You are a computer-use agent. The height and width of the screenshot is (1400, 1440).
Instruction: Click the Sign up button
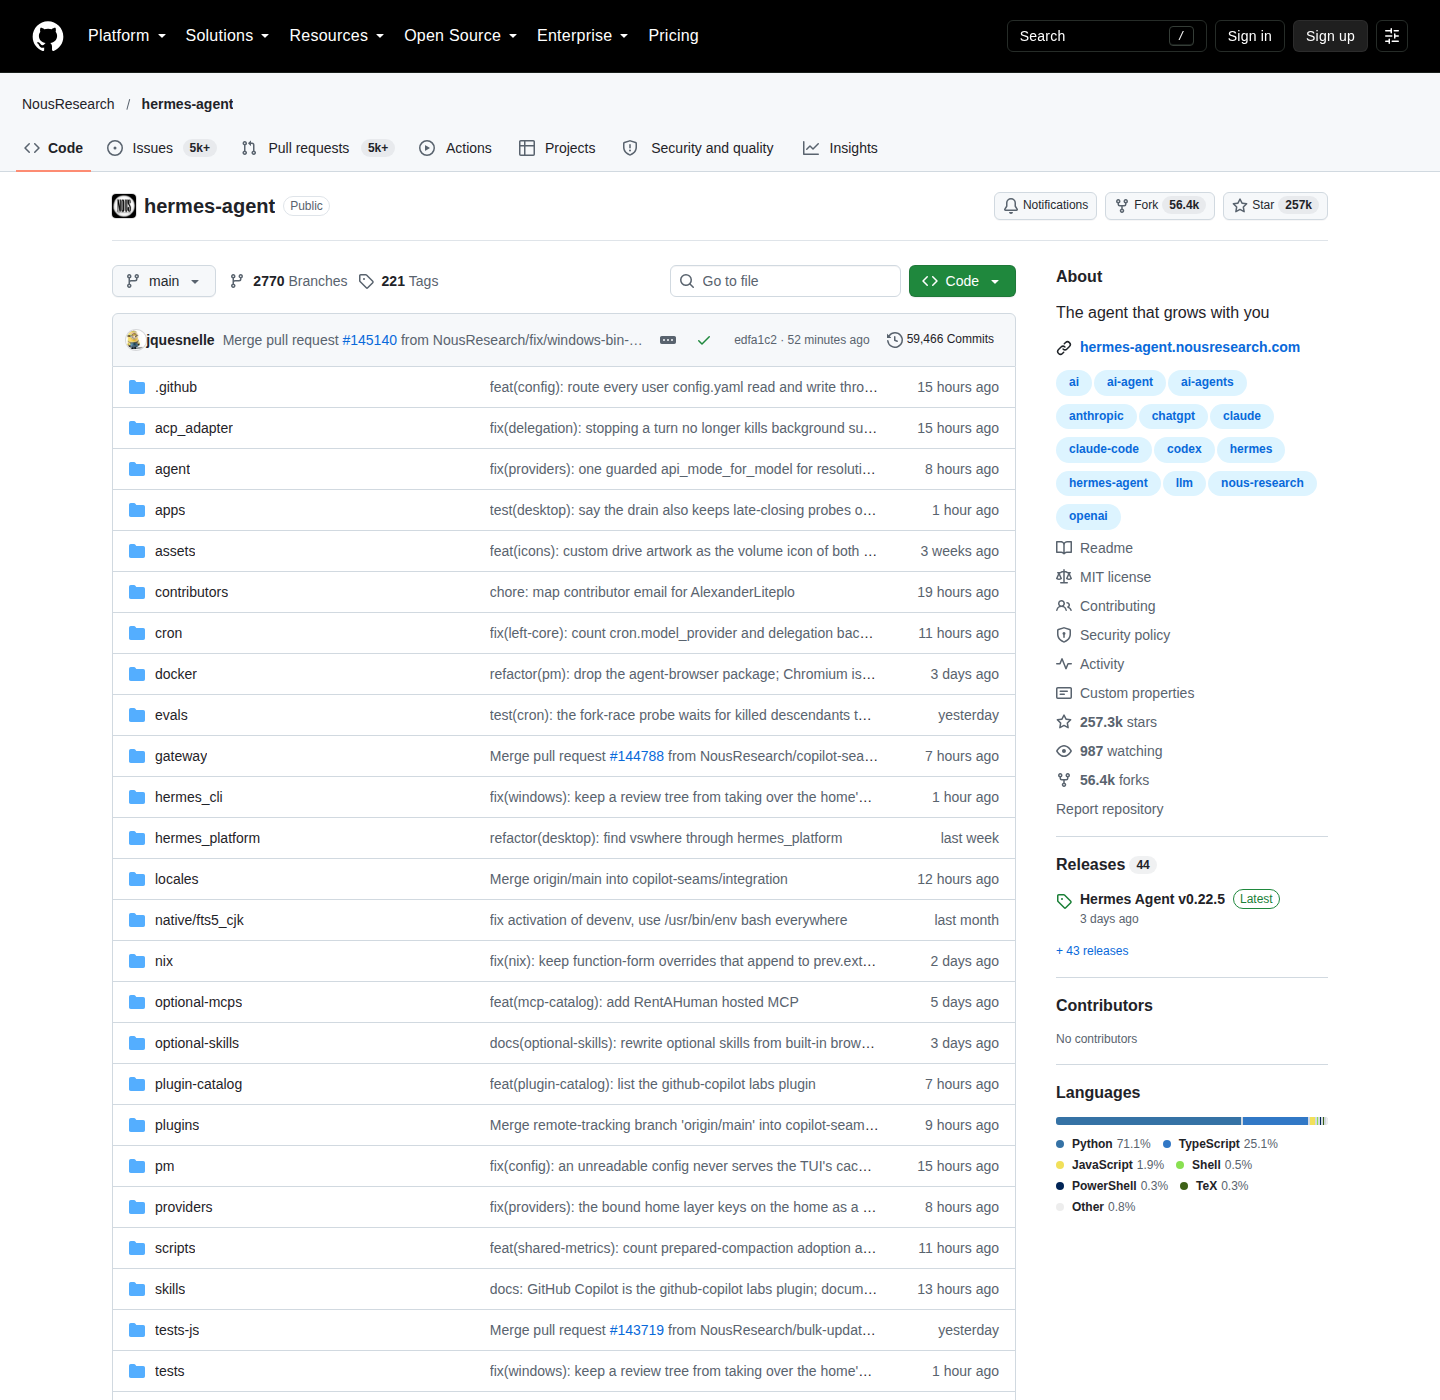click(1330, 36)
